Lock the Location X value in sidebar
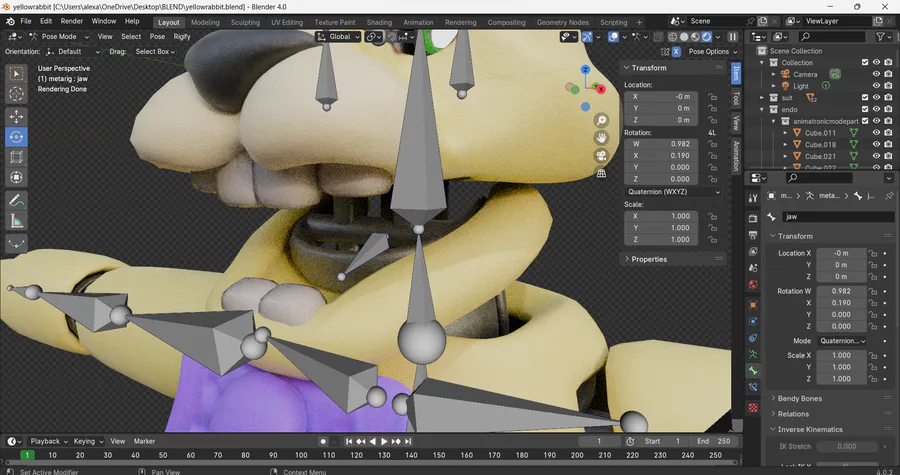Image resolution: width=900 pixels, height=475 pixels. [x=712, y=96]
